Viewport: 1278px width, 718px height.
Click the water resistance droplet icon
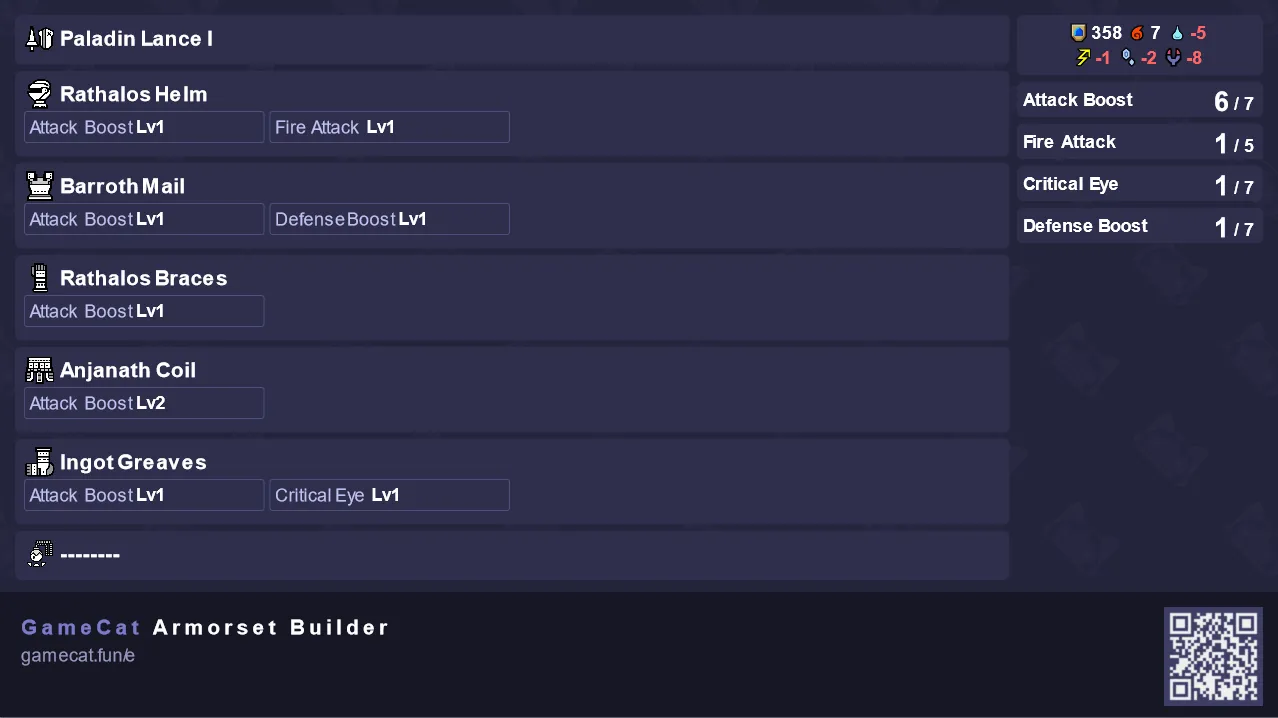coord(1177,33)
